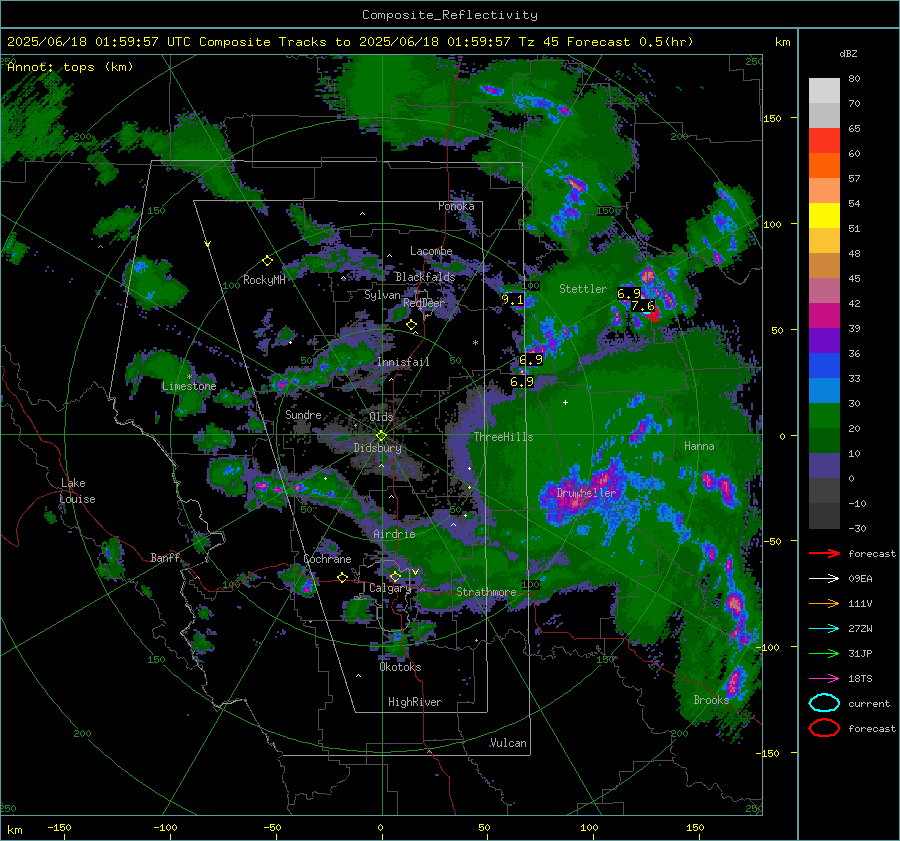Screen dimensions: 900x841
Task: Click the magenta 18TS arrow legend icon
Action: pyautogui.click(x=824, y=679)
